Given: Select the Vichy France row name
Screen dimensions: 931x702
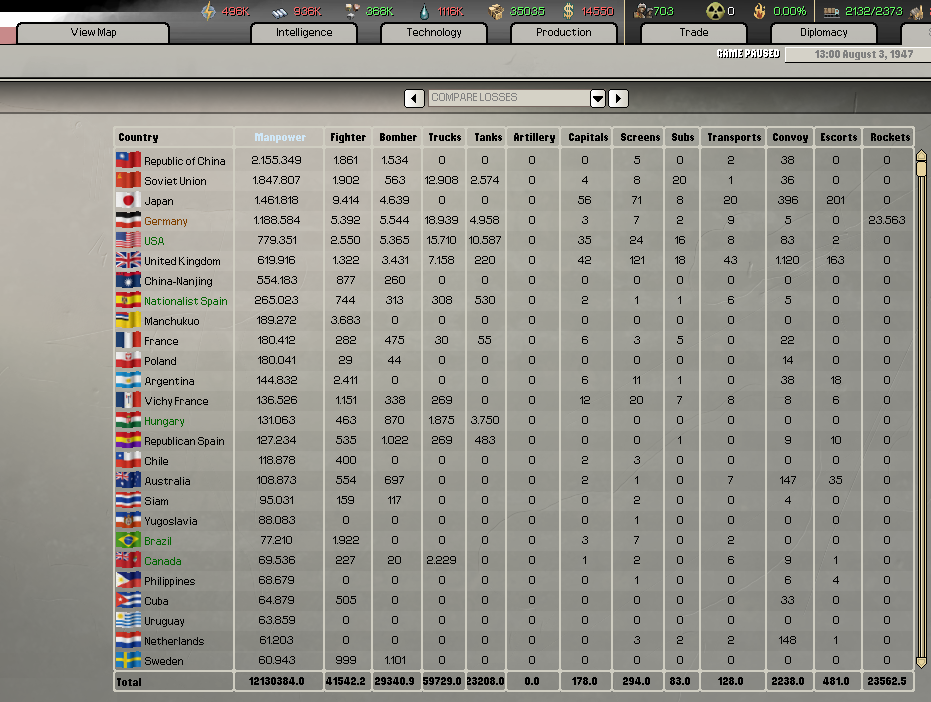Looking at the screenshot, I should coord(176,401).
